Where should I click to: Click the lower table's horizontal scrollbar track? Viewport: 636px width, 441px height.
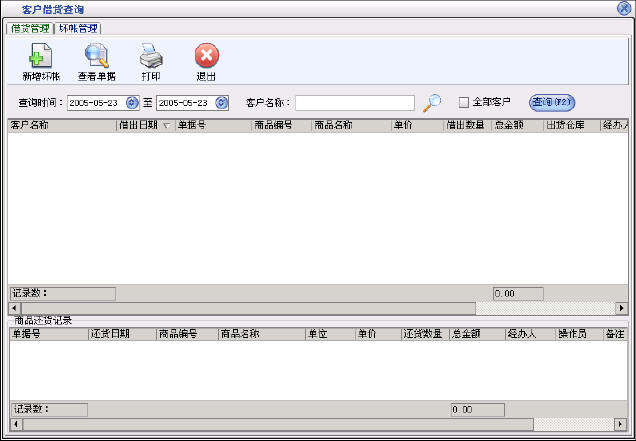click(300, 424)
